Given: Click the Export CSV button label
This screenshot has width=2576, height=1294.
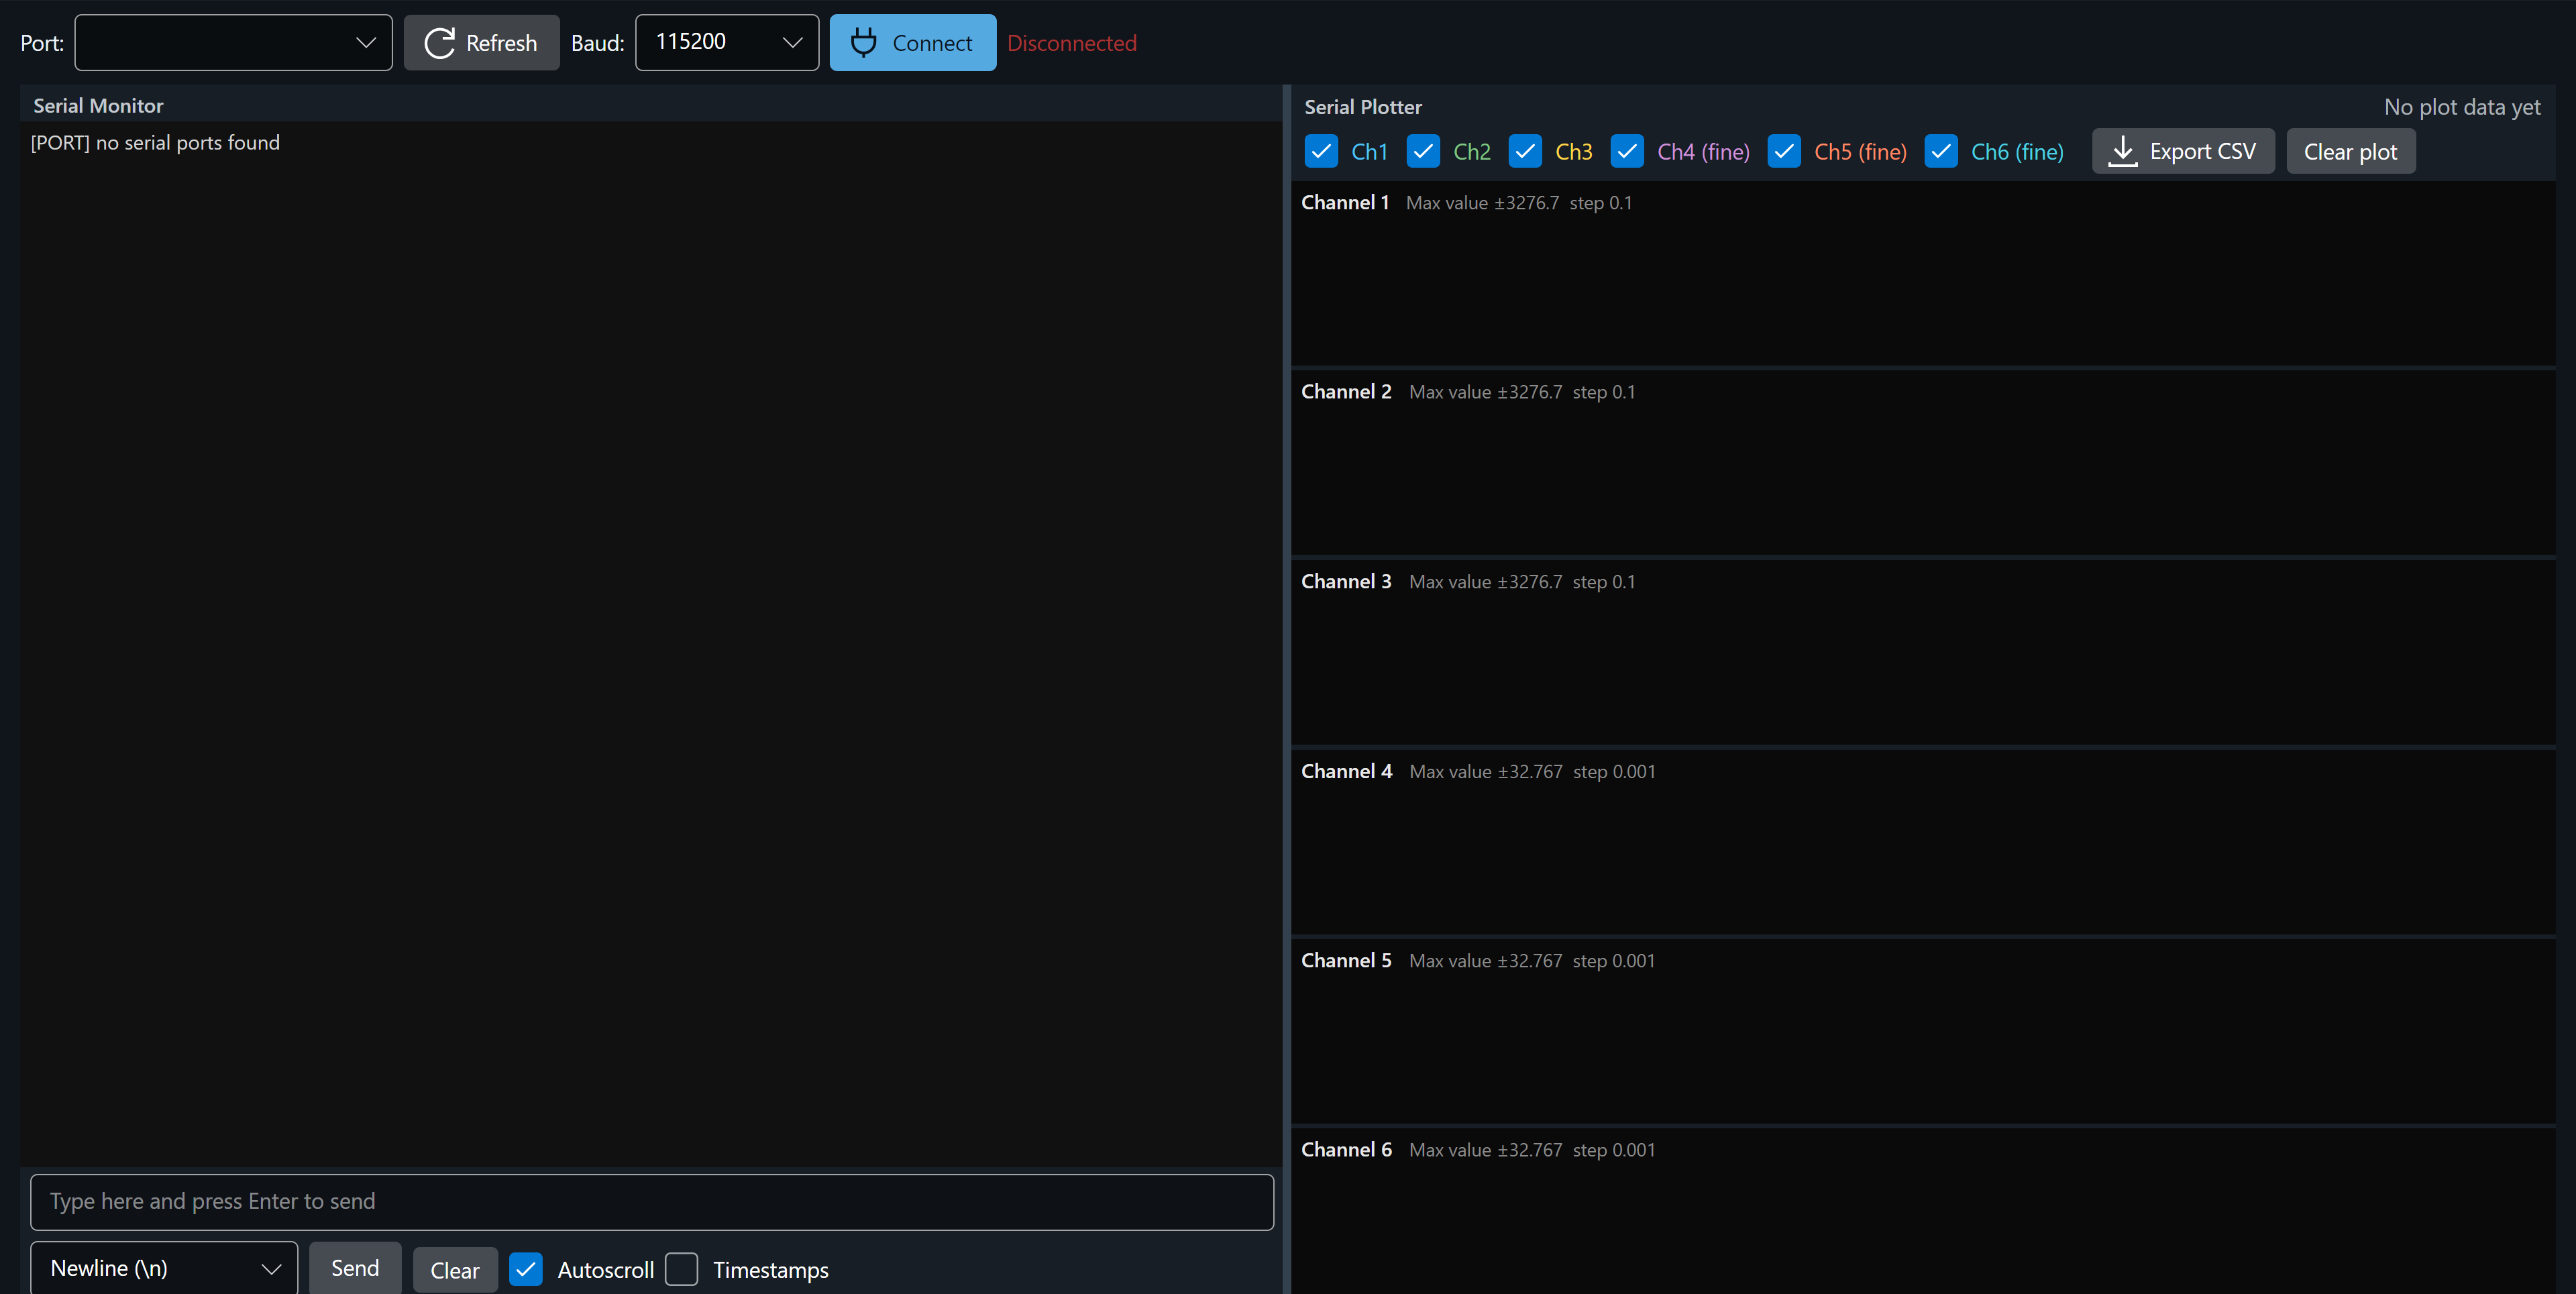Looking at the screenshot, I should point(2203,151).
